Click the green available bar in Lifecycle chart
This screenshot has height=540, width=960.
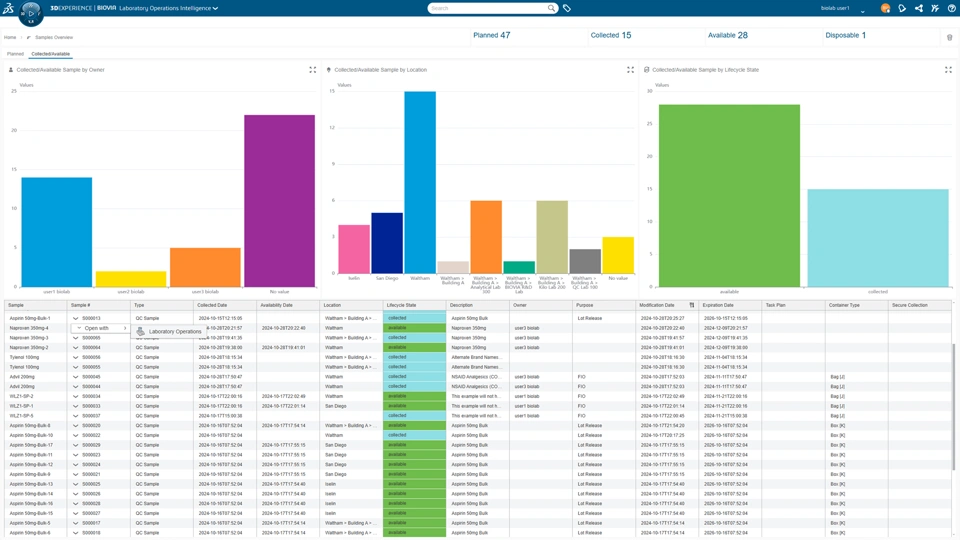729,196
